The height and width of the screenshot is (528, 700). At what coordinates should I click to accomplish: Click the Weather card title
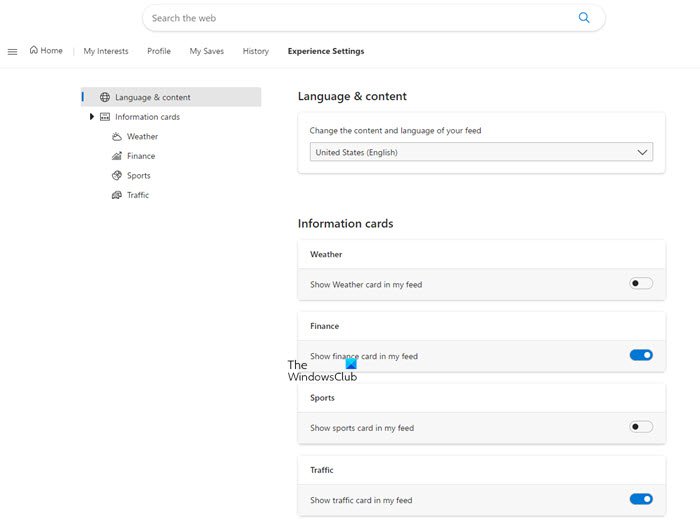click(x=326, y=254)
